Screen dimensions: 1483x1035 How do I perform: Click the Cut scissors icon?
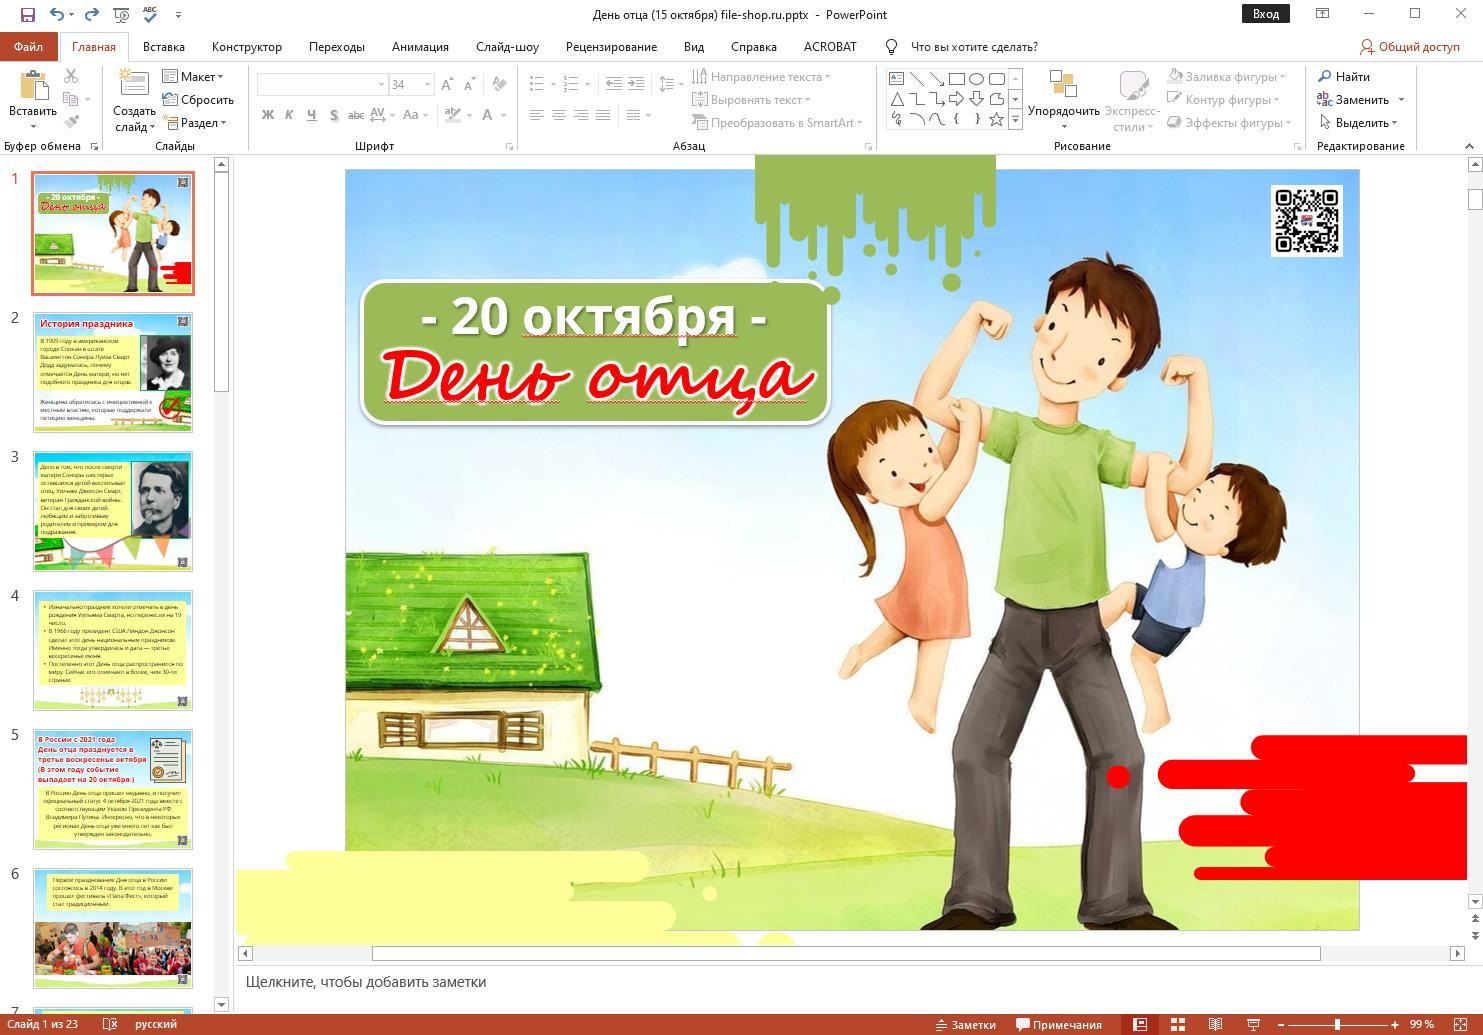tap(71, 77)
